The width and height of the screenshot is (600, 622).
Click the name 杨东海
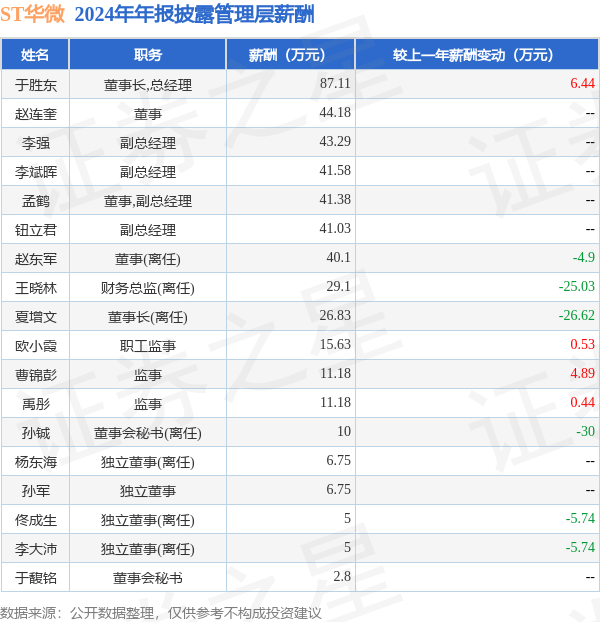coord(36,462)
